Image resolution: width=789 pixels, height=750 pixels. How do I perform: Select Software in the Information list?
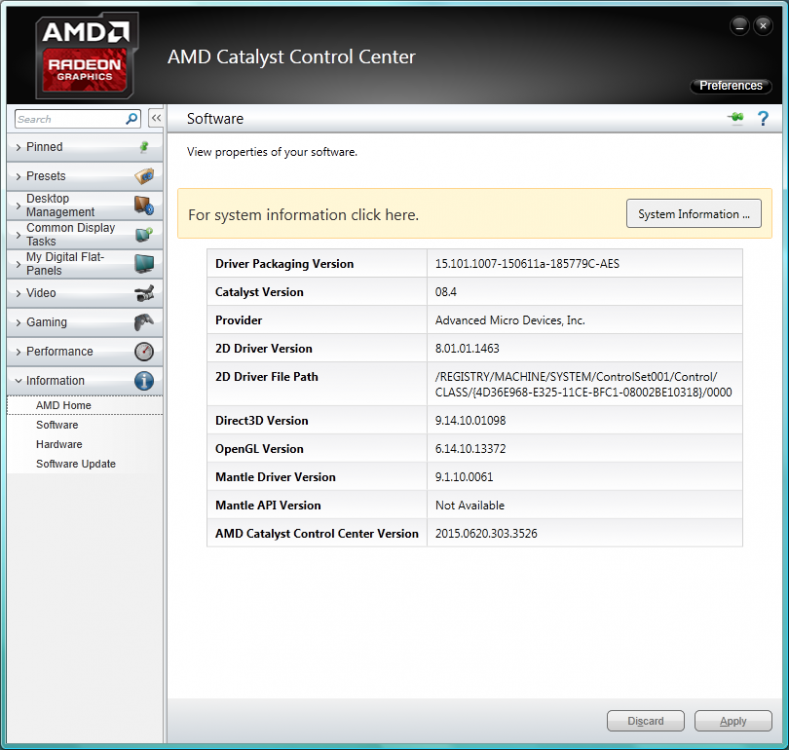[57, 425]
